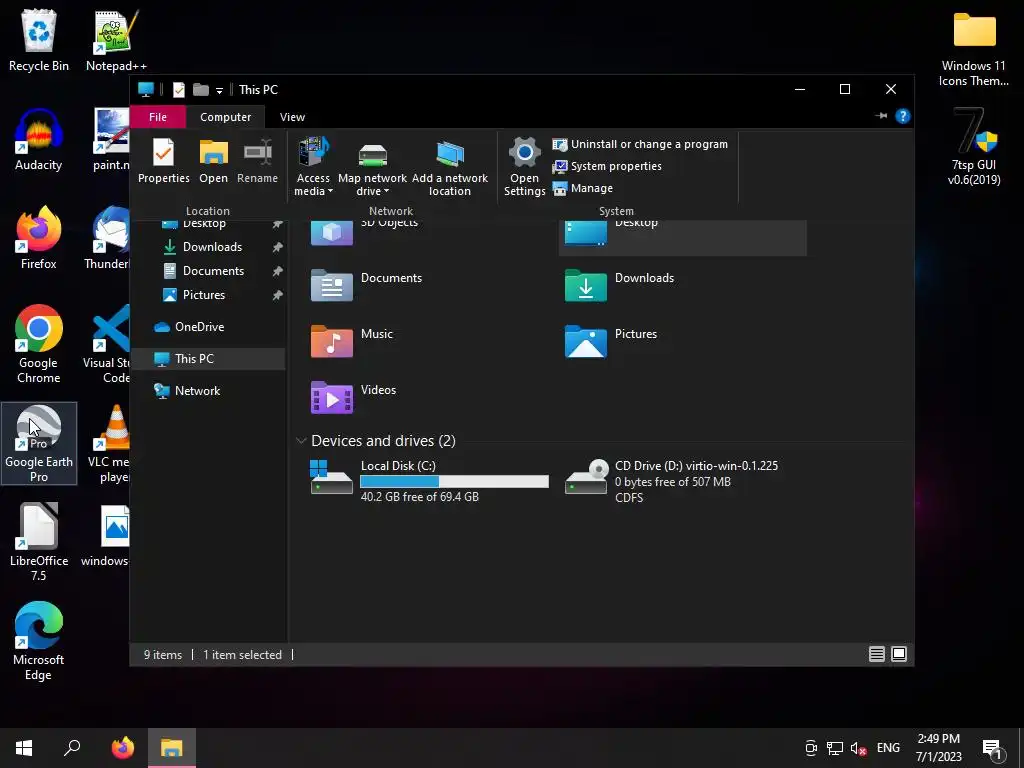Select the Downloads folder in content pane

click(x=619, y=285)
